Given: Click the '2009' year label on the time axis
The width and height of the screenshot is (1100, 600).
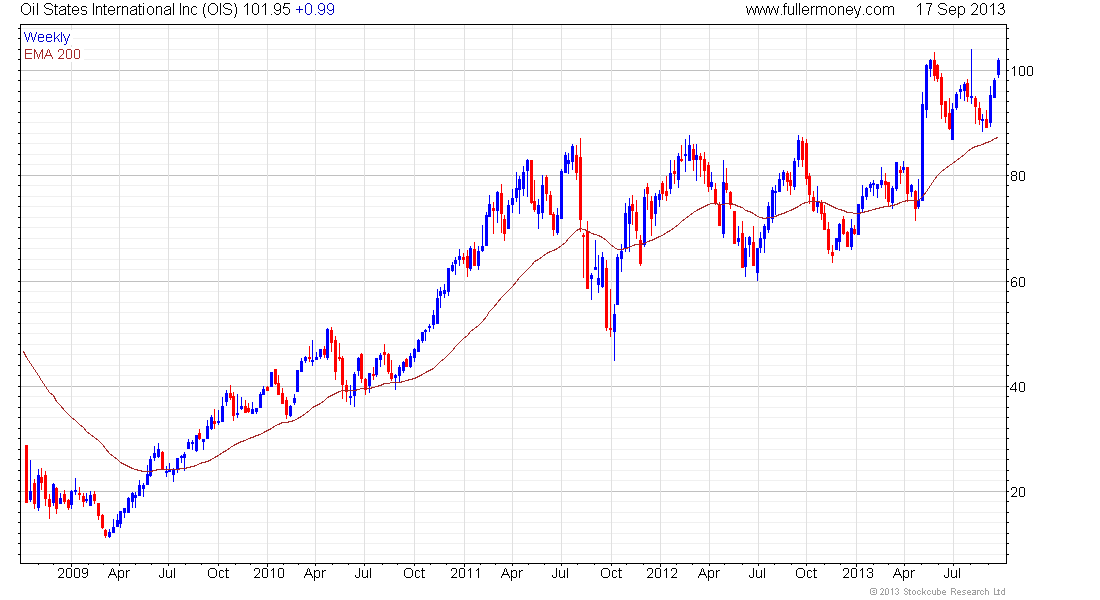Looking at the screenshot, I should point(73,573).
